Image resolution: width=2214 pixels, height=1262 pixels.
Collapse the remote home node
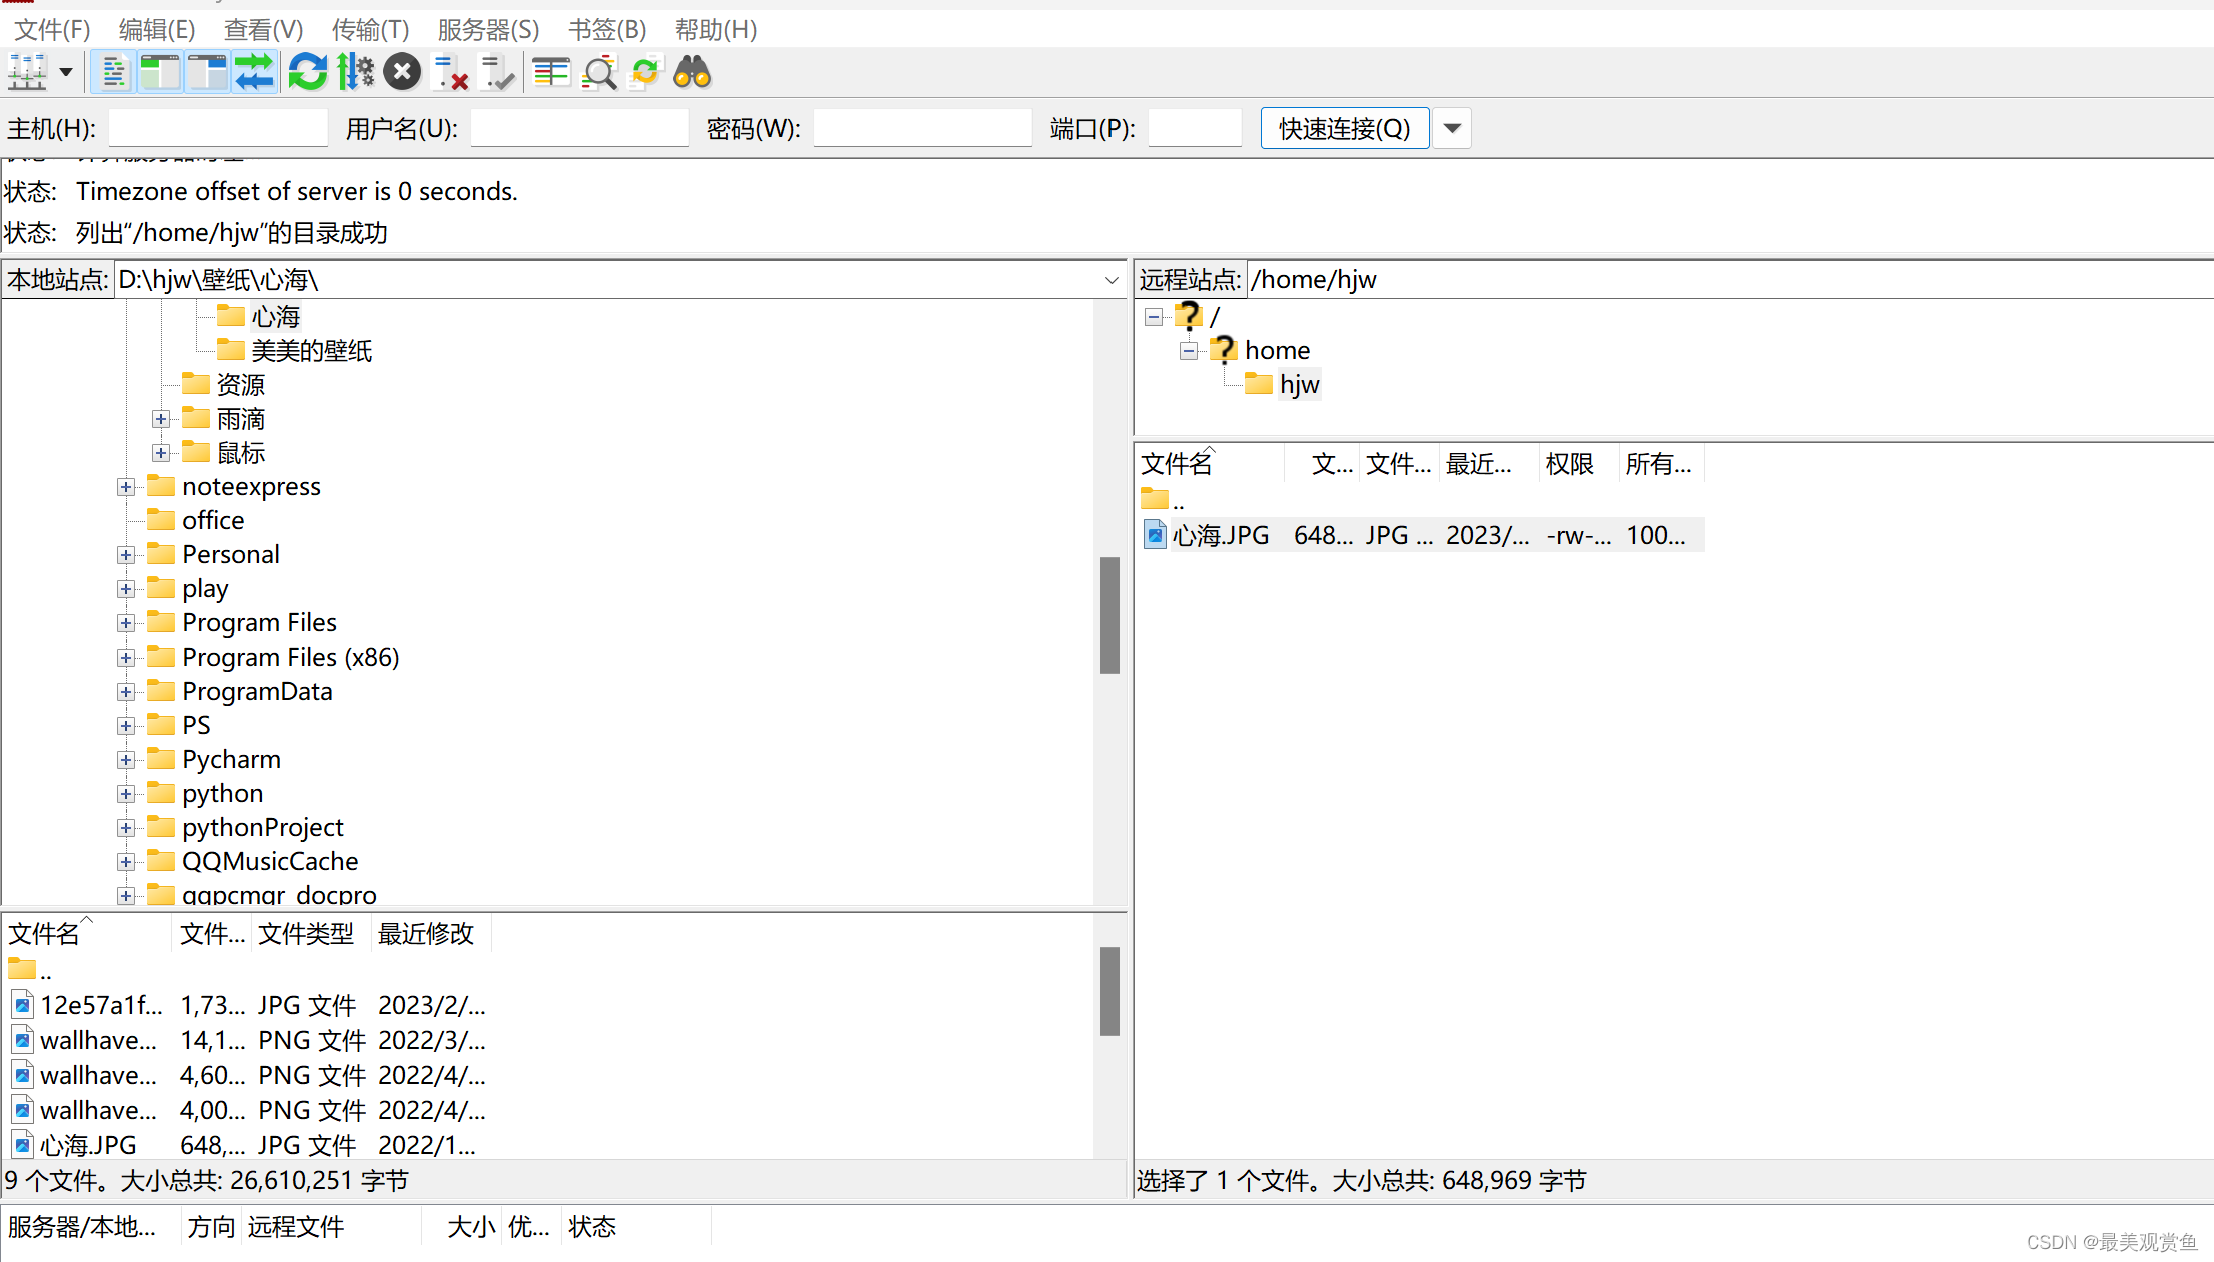click(1189, 351)
